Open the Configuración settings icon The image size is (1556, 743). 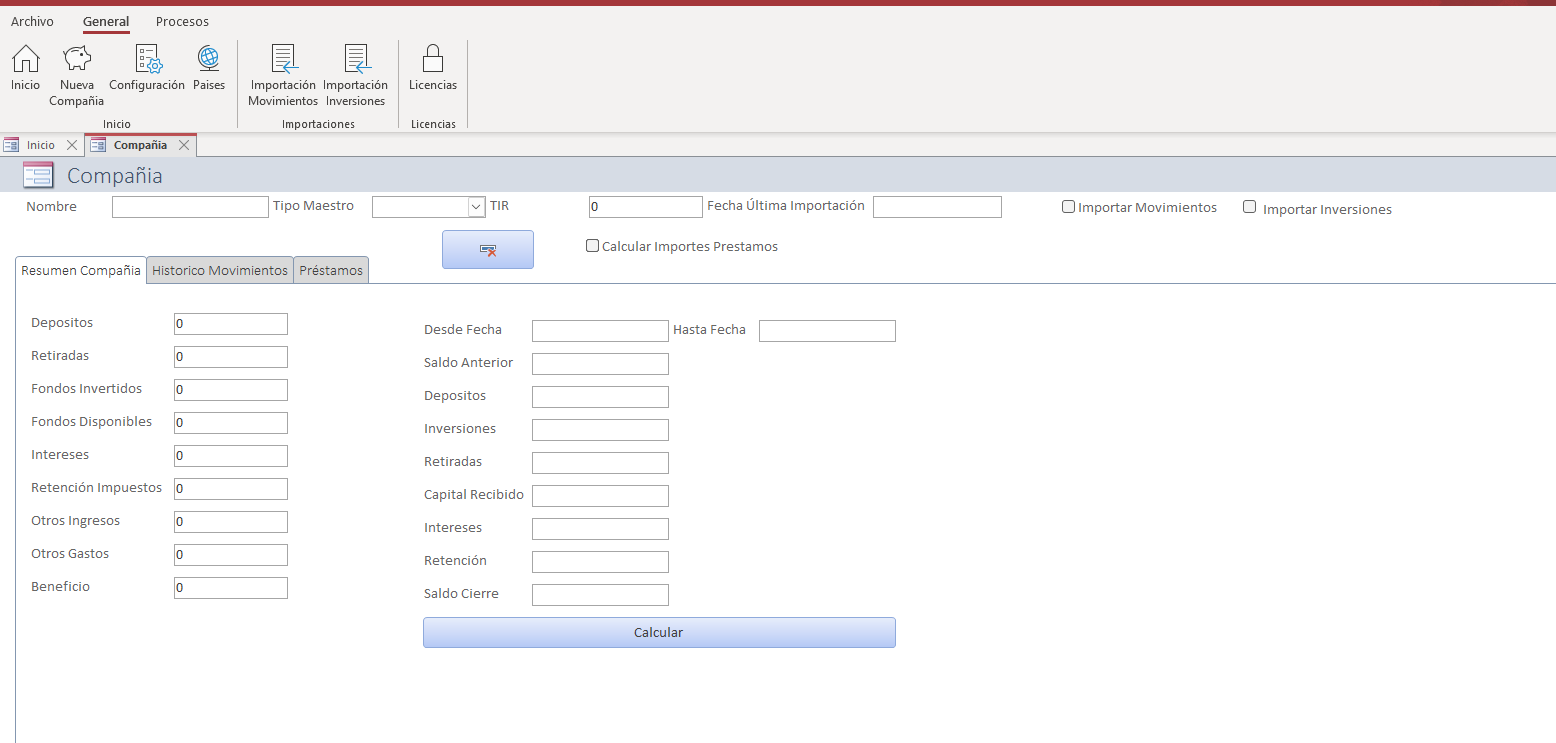(x=147, y=60)
